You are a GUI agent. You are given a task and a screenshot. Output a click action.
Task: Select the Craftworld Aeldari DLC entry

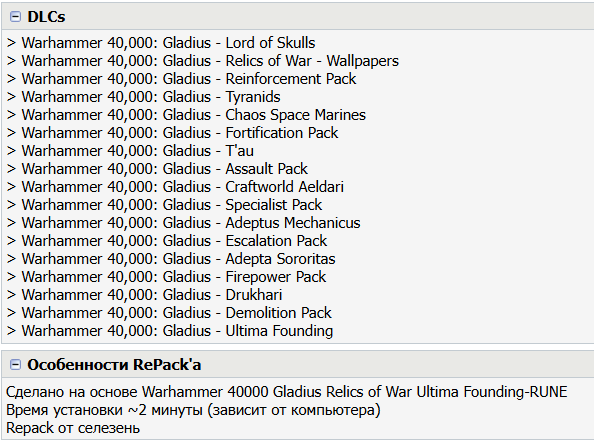point(175,187)
